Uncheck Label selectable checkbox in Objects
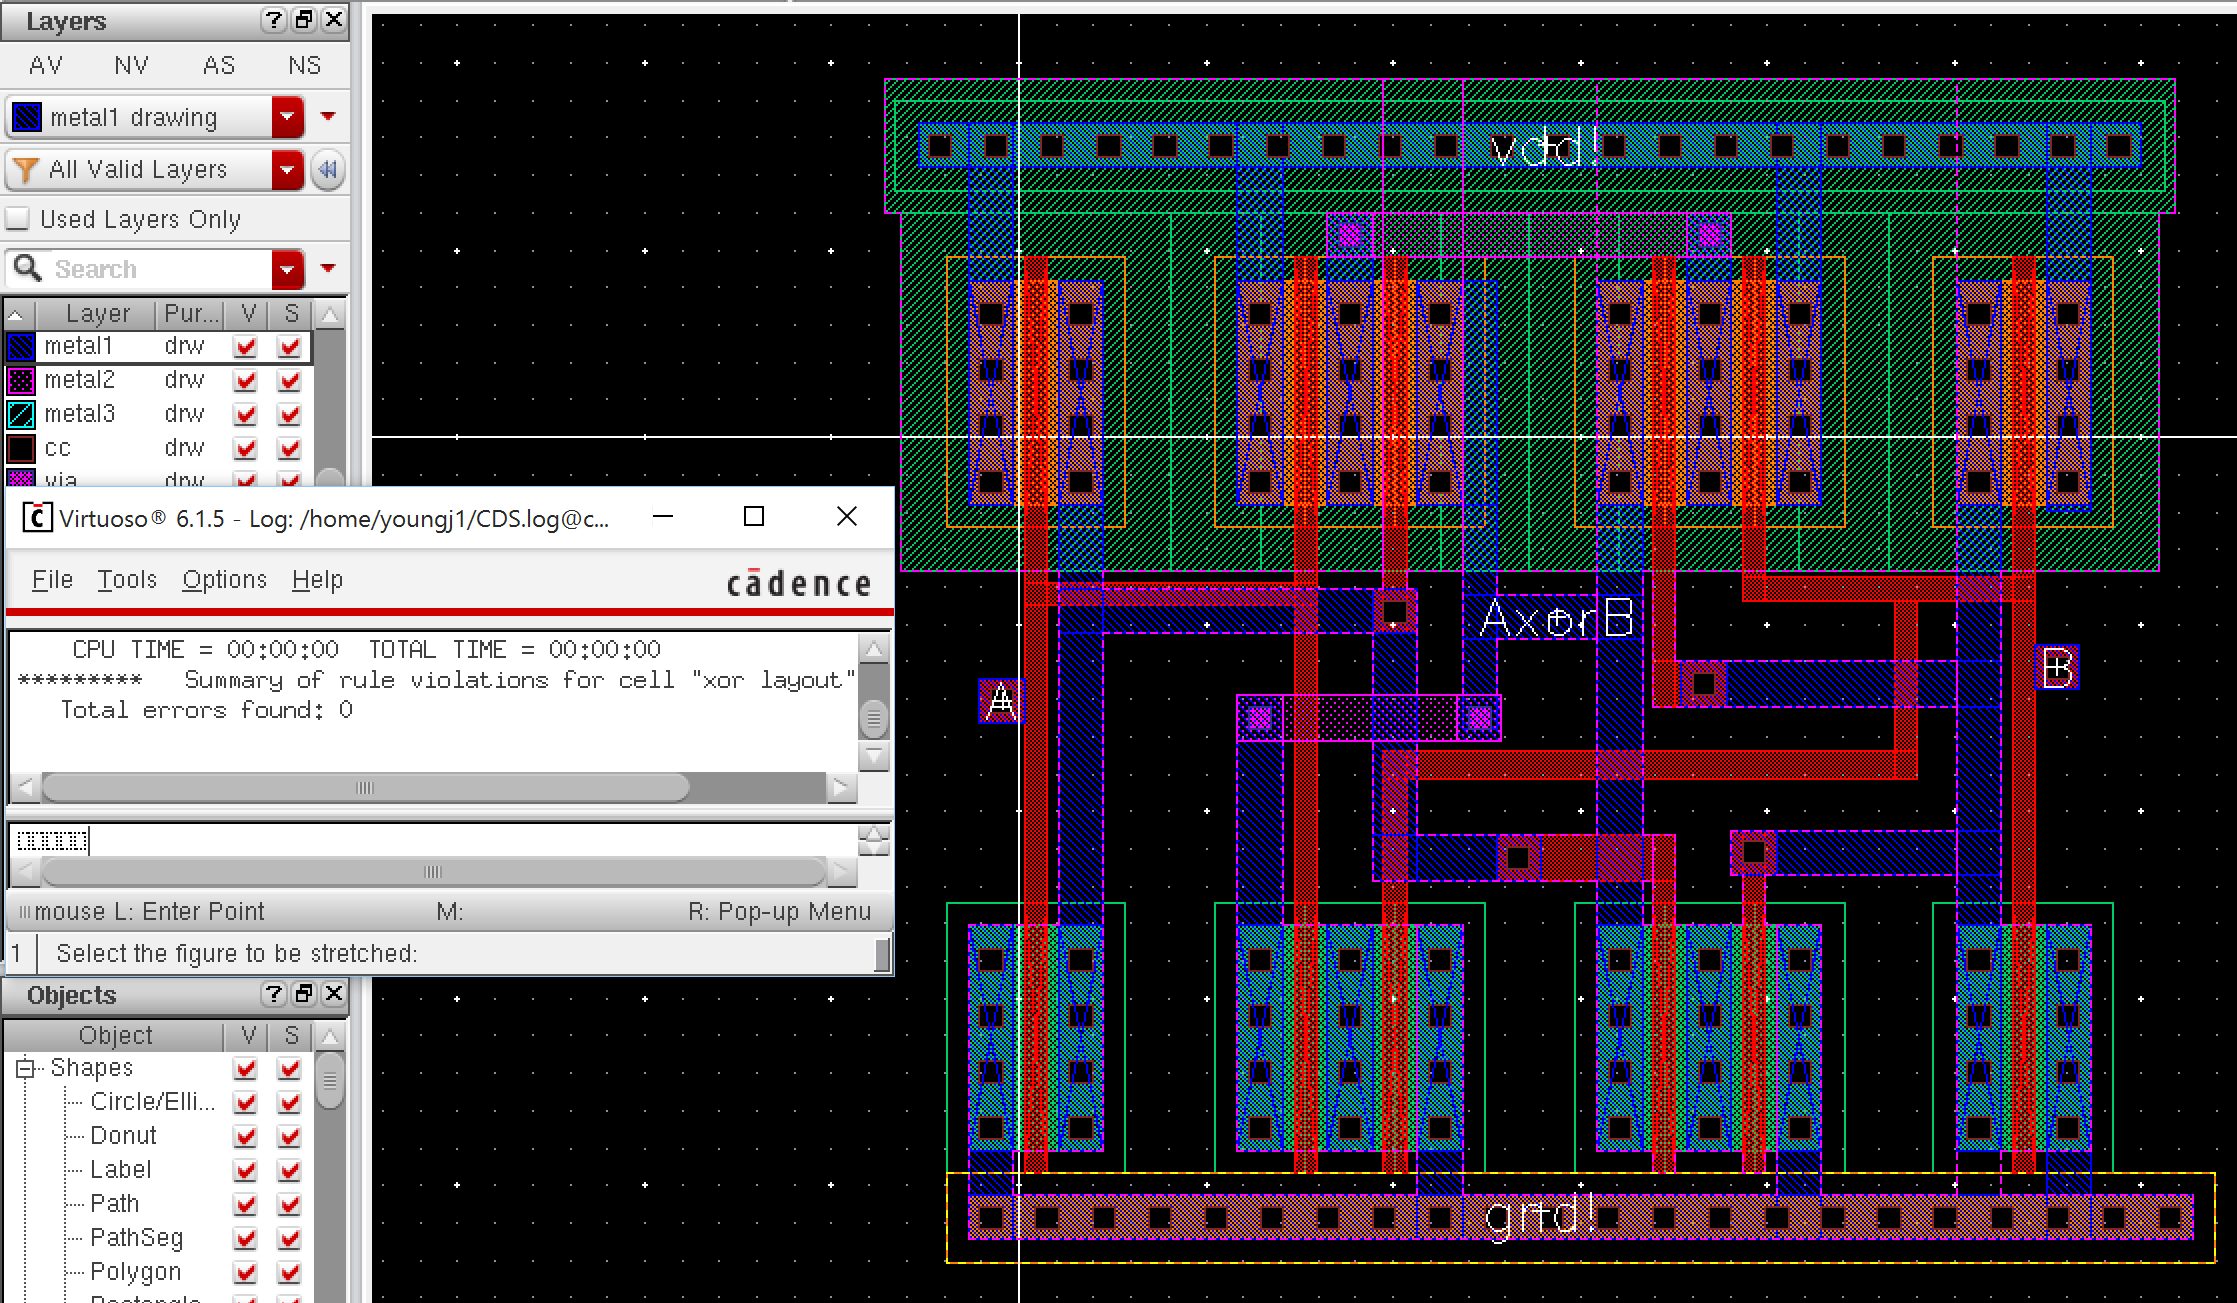 click(290, 1170)
